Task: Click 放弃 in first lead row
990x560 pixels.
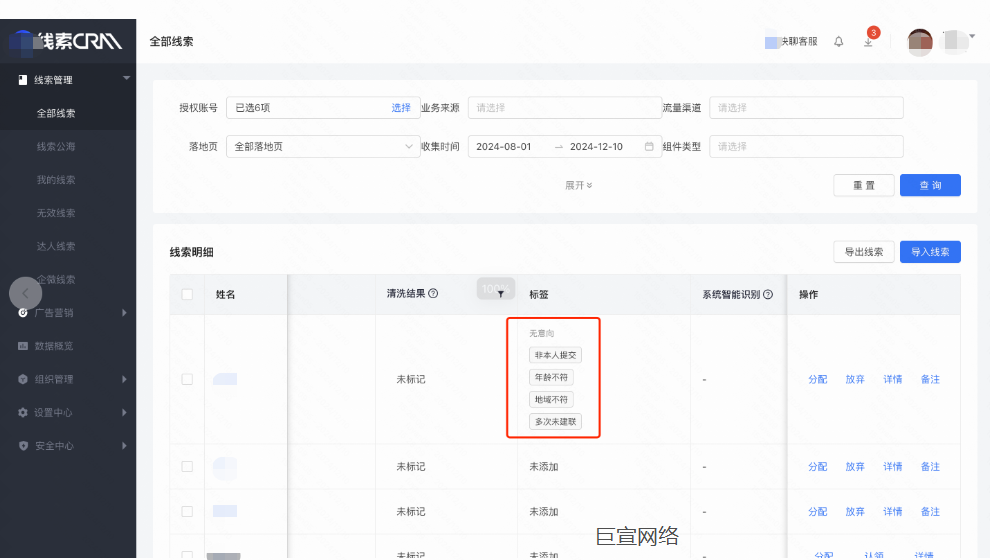Action: point(855,379)
